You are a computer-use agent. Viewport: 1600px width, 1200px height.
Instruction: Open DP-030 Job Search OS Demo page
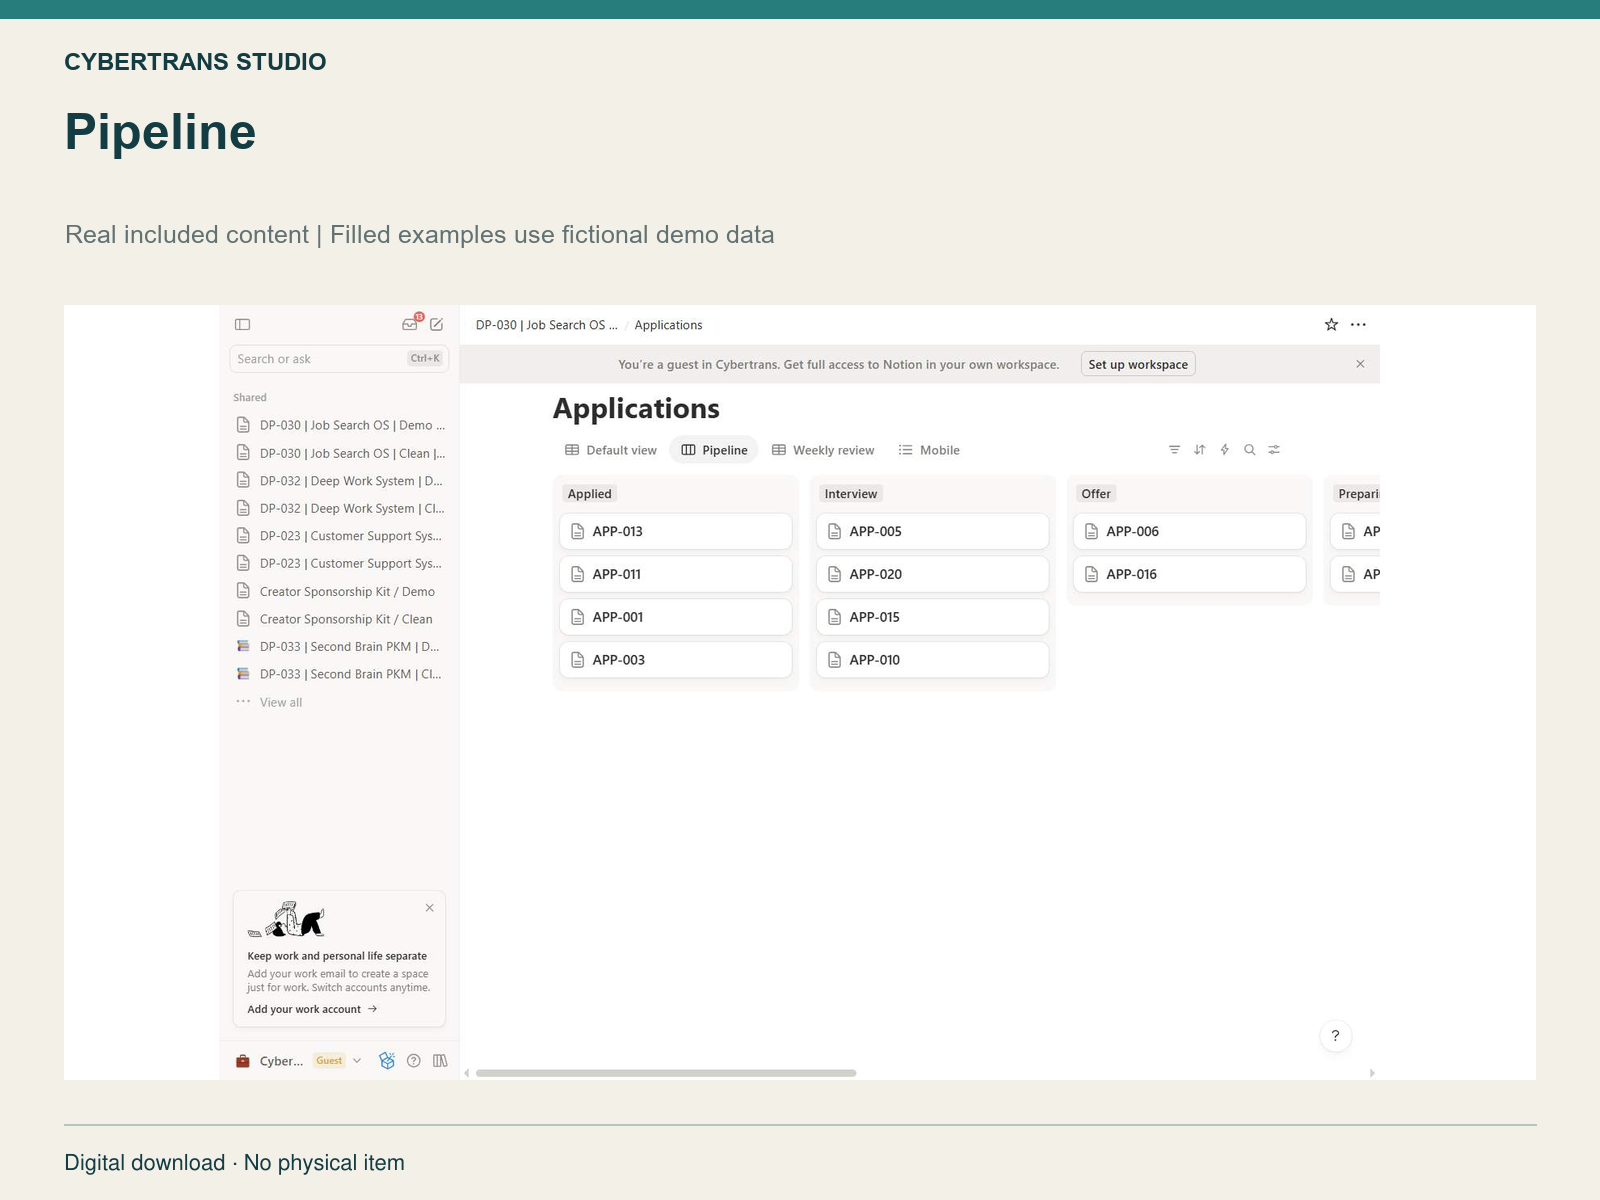340,425
